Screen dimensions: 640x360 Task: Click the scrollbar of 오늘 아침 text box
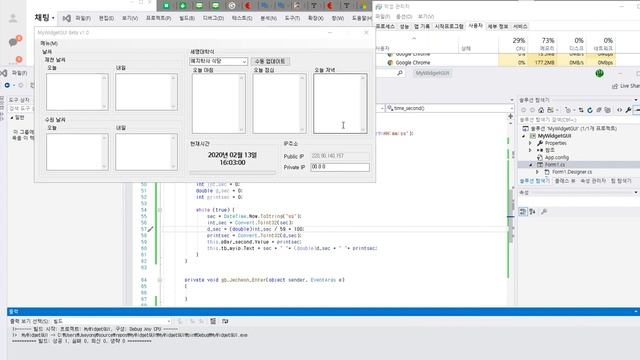click(242, 103)
